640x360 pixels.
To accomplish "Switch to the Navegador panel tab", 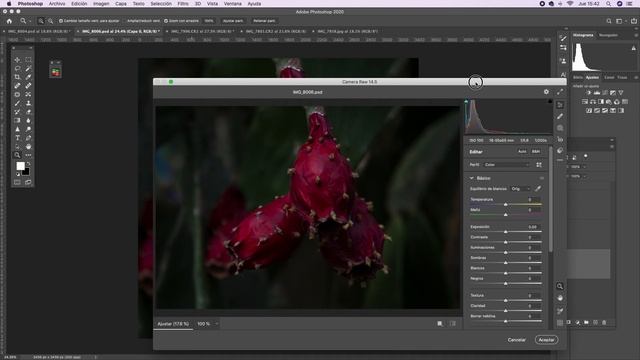I will point(608,36).
